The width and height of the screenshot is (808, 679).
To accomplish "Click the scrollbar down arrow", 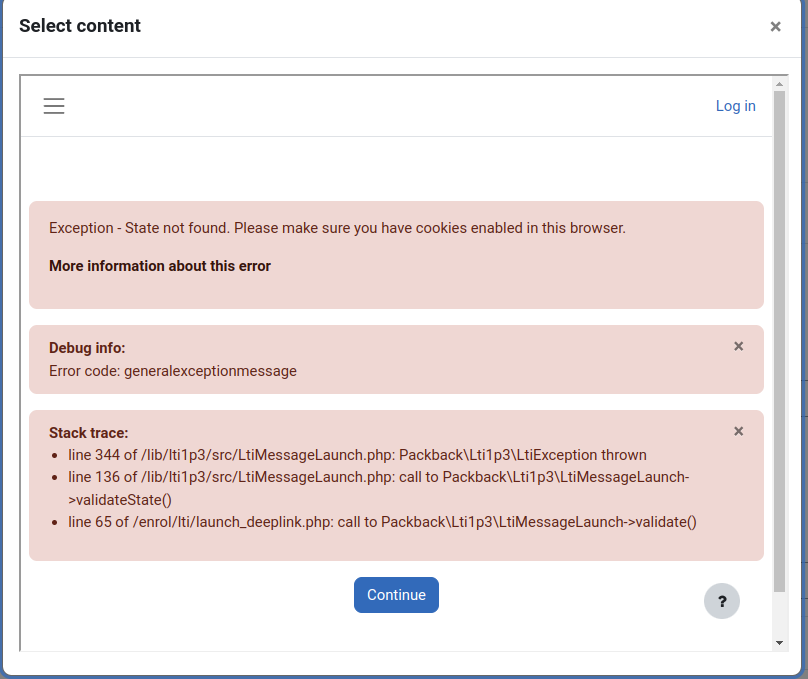I will tap(779, 642).
